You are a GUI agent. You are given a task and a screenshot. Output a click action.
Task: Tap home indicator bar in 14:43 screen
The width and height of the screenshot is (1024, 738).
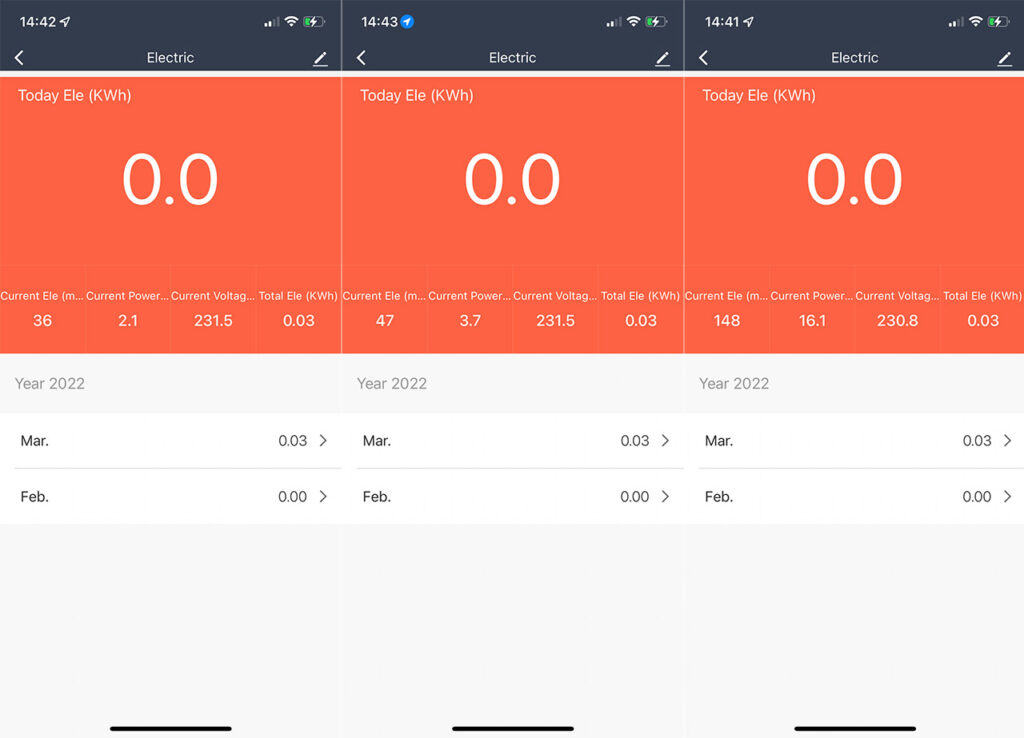[x=512, y=728]
